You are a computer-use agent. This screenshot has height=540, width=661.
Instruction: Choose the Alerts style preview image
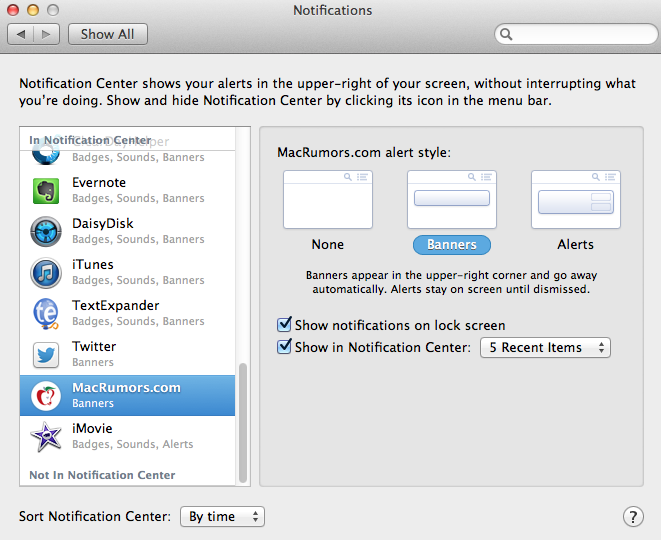575,199
